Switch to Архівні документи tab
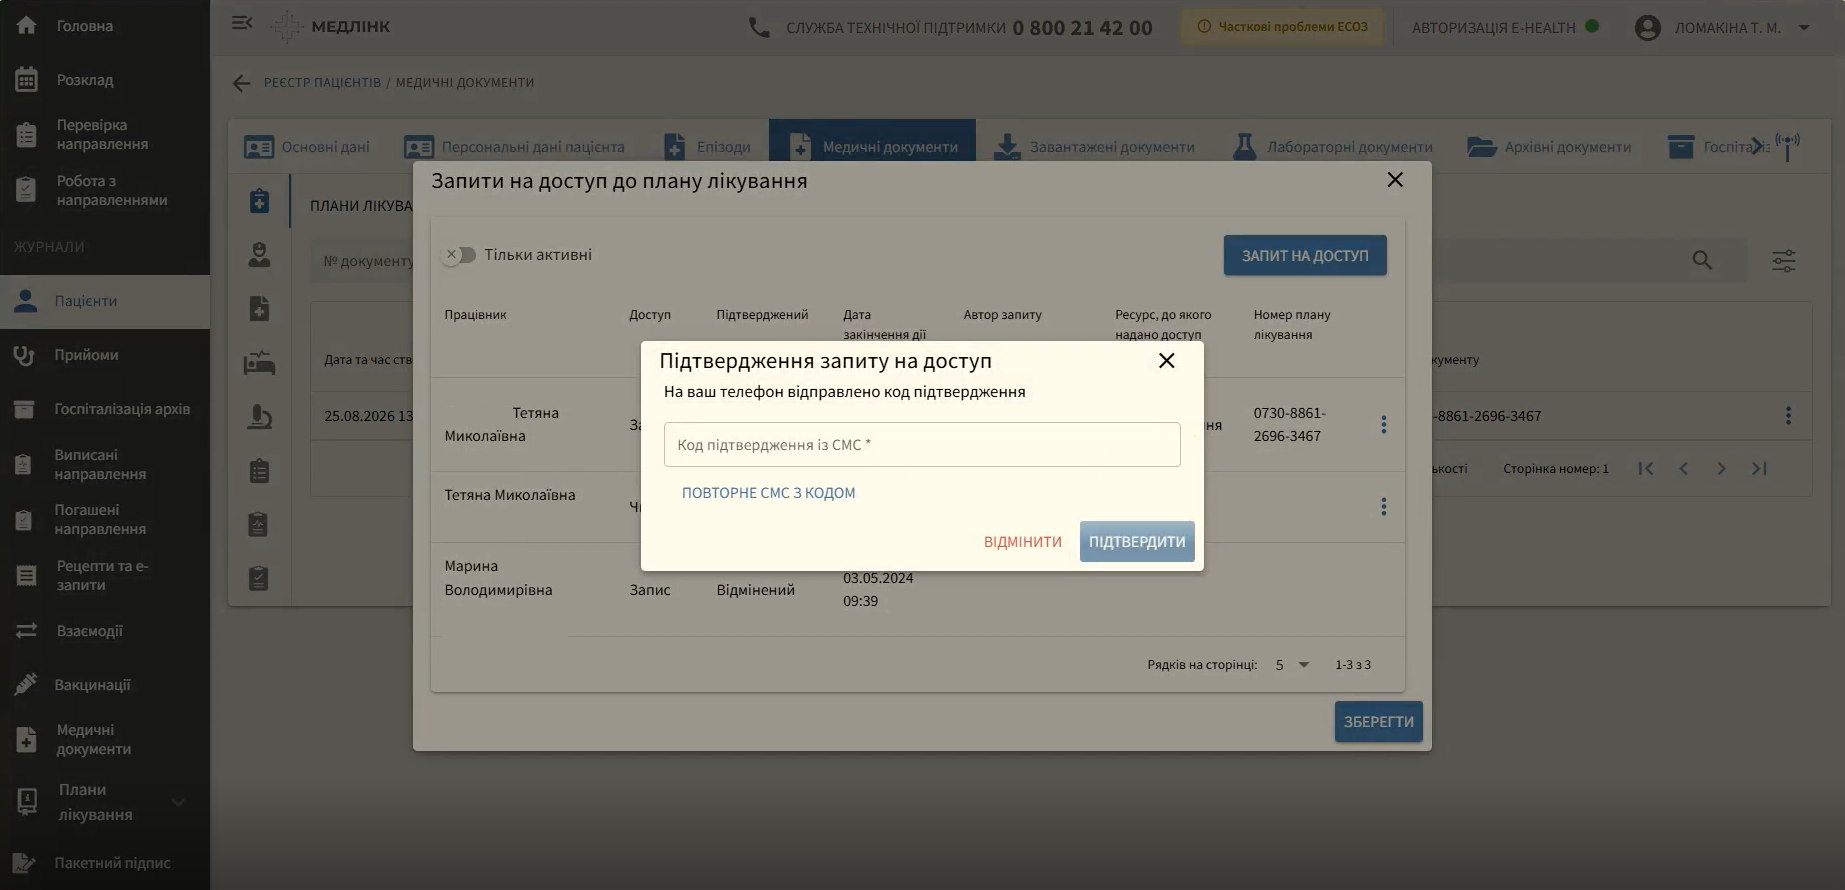This screenshot has height=890, width=1845. pos(1549,147)
